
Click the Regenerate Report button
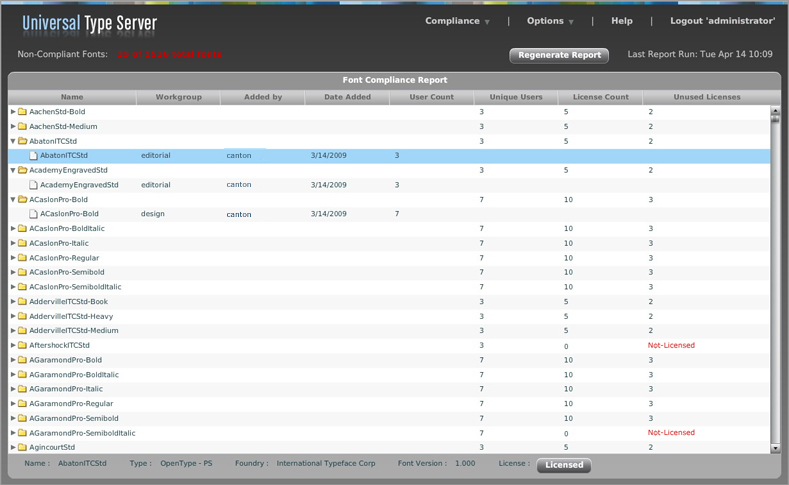pyautogui.click(x=559, y=55)
